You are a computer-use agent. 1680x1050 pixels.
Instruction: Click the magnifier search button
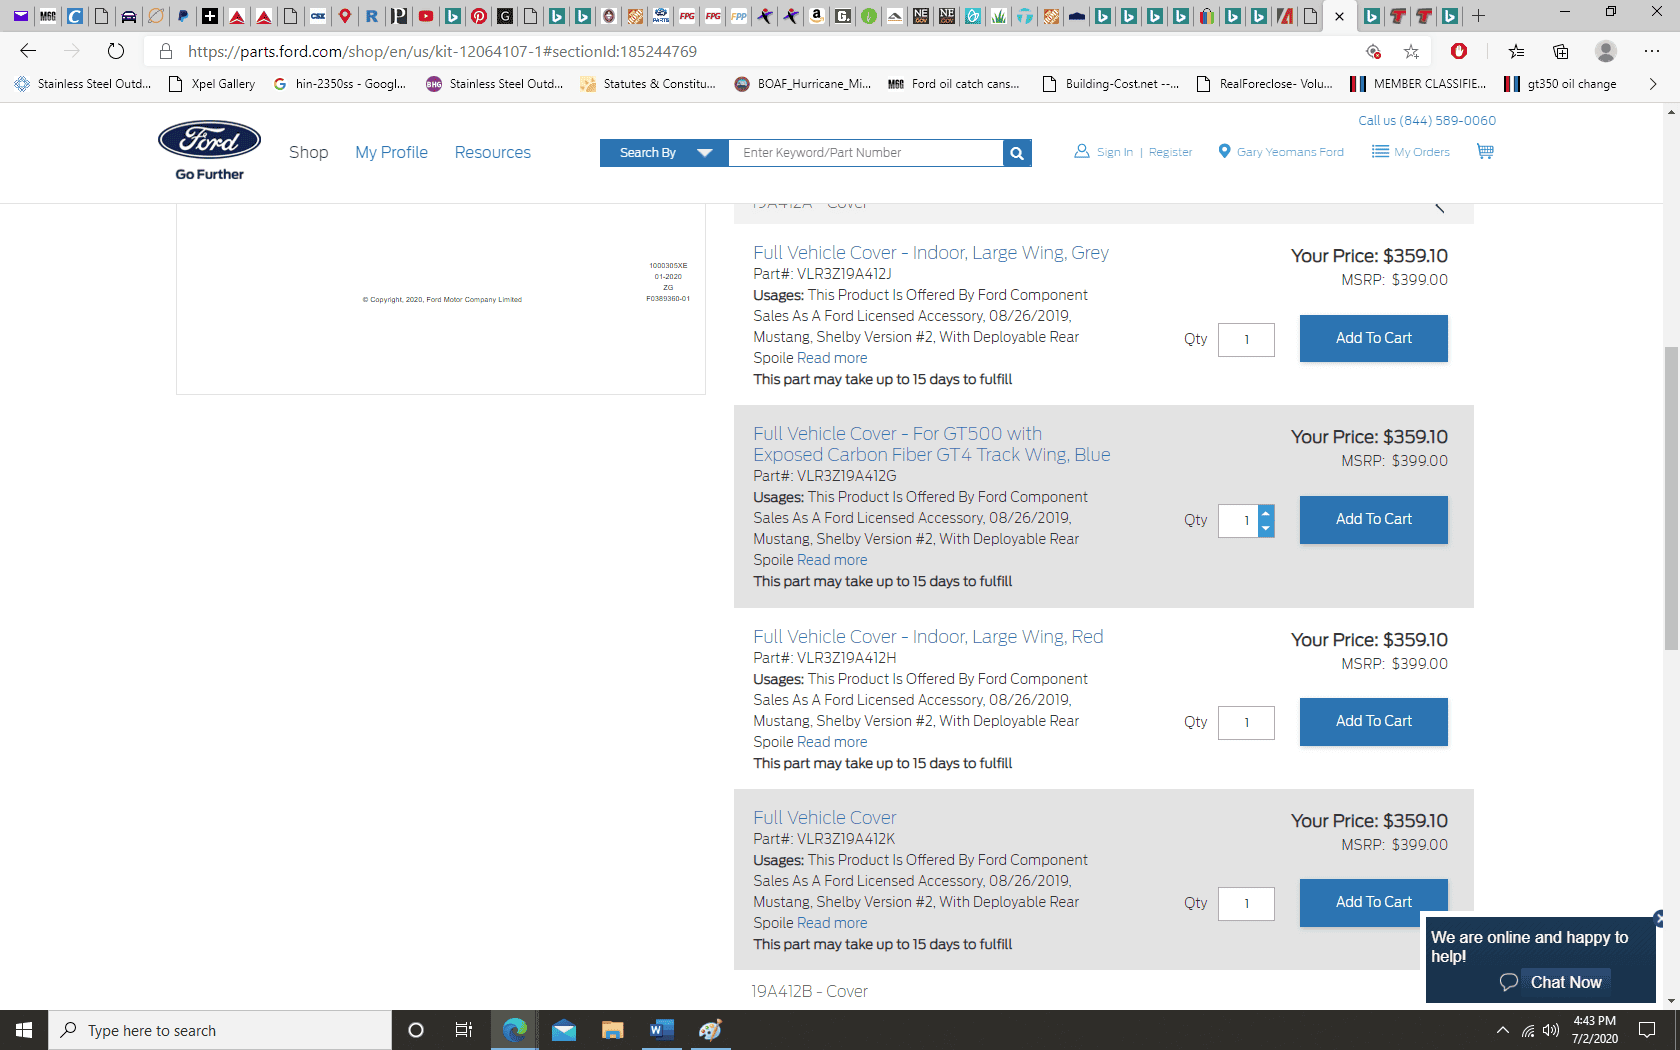point(1017,153)
